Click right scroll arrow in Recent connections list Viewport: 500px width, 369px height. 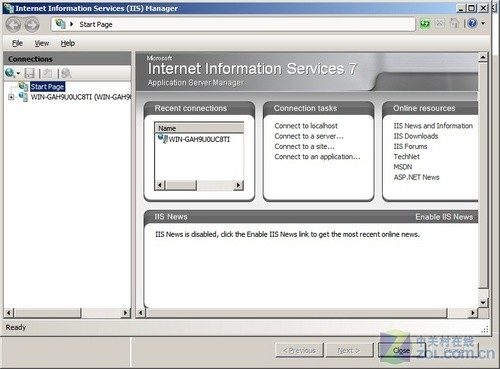pyautogui.click(x=238, y=185)
